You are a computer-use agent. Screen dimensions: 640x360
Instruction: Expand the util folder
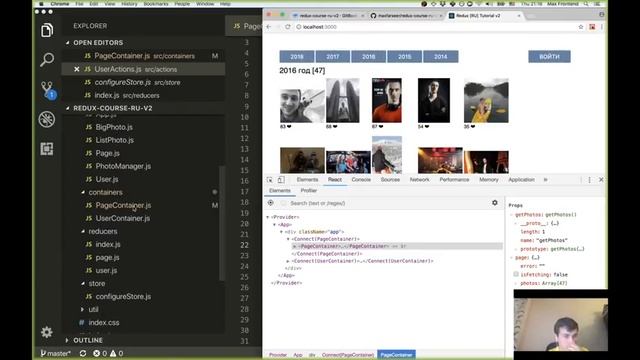click(x=82, y=310)
